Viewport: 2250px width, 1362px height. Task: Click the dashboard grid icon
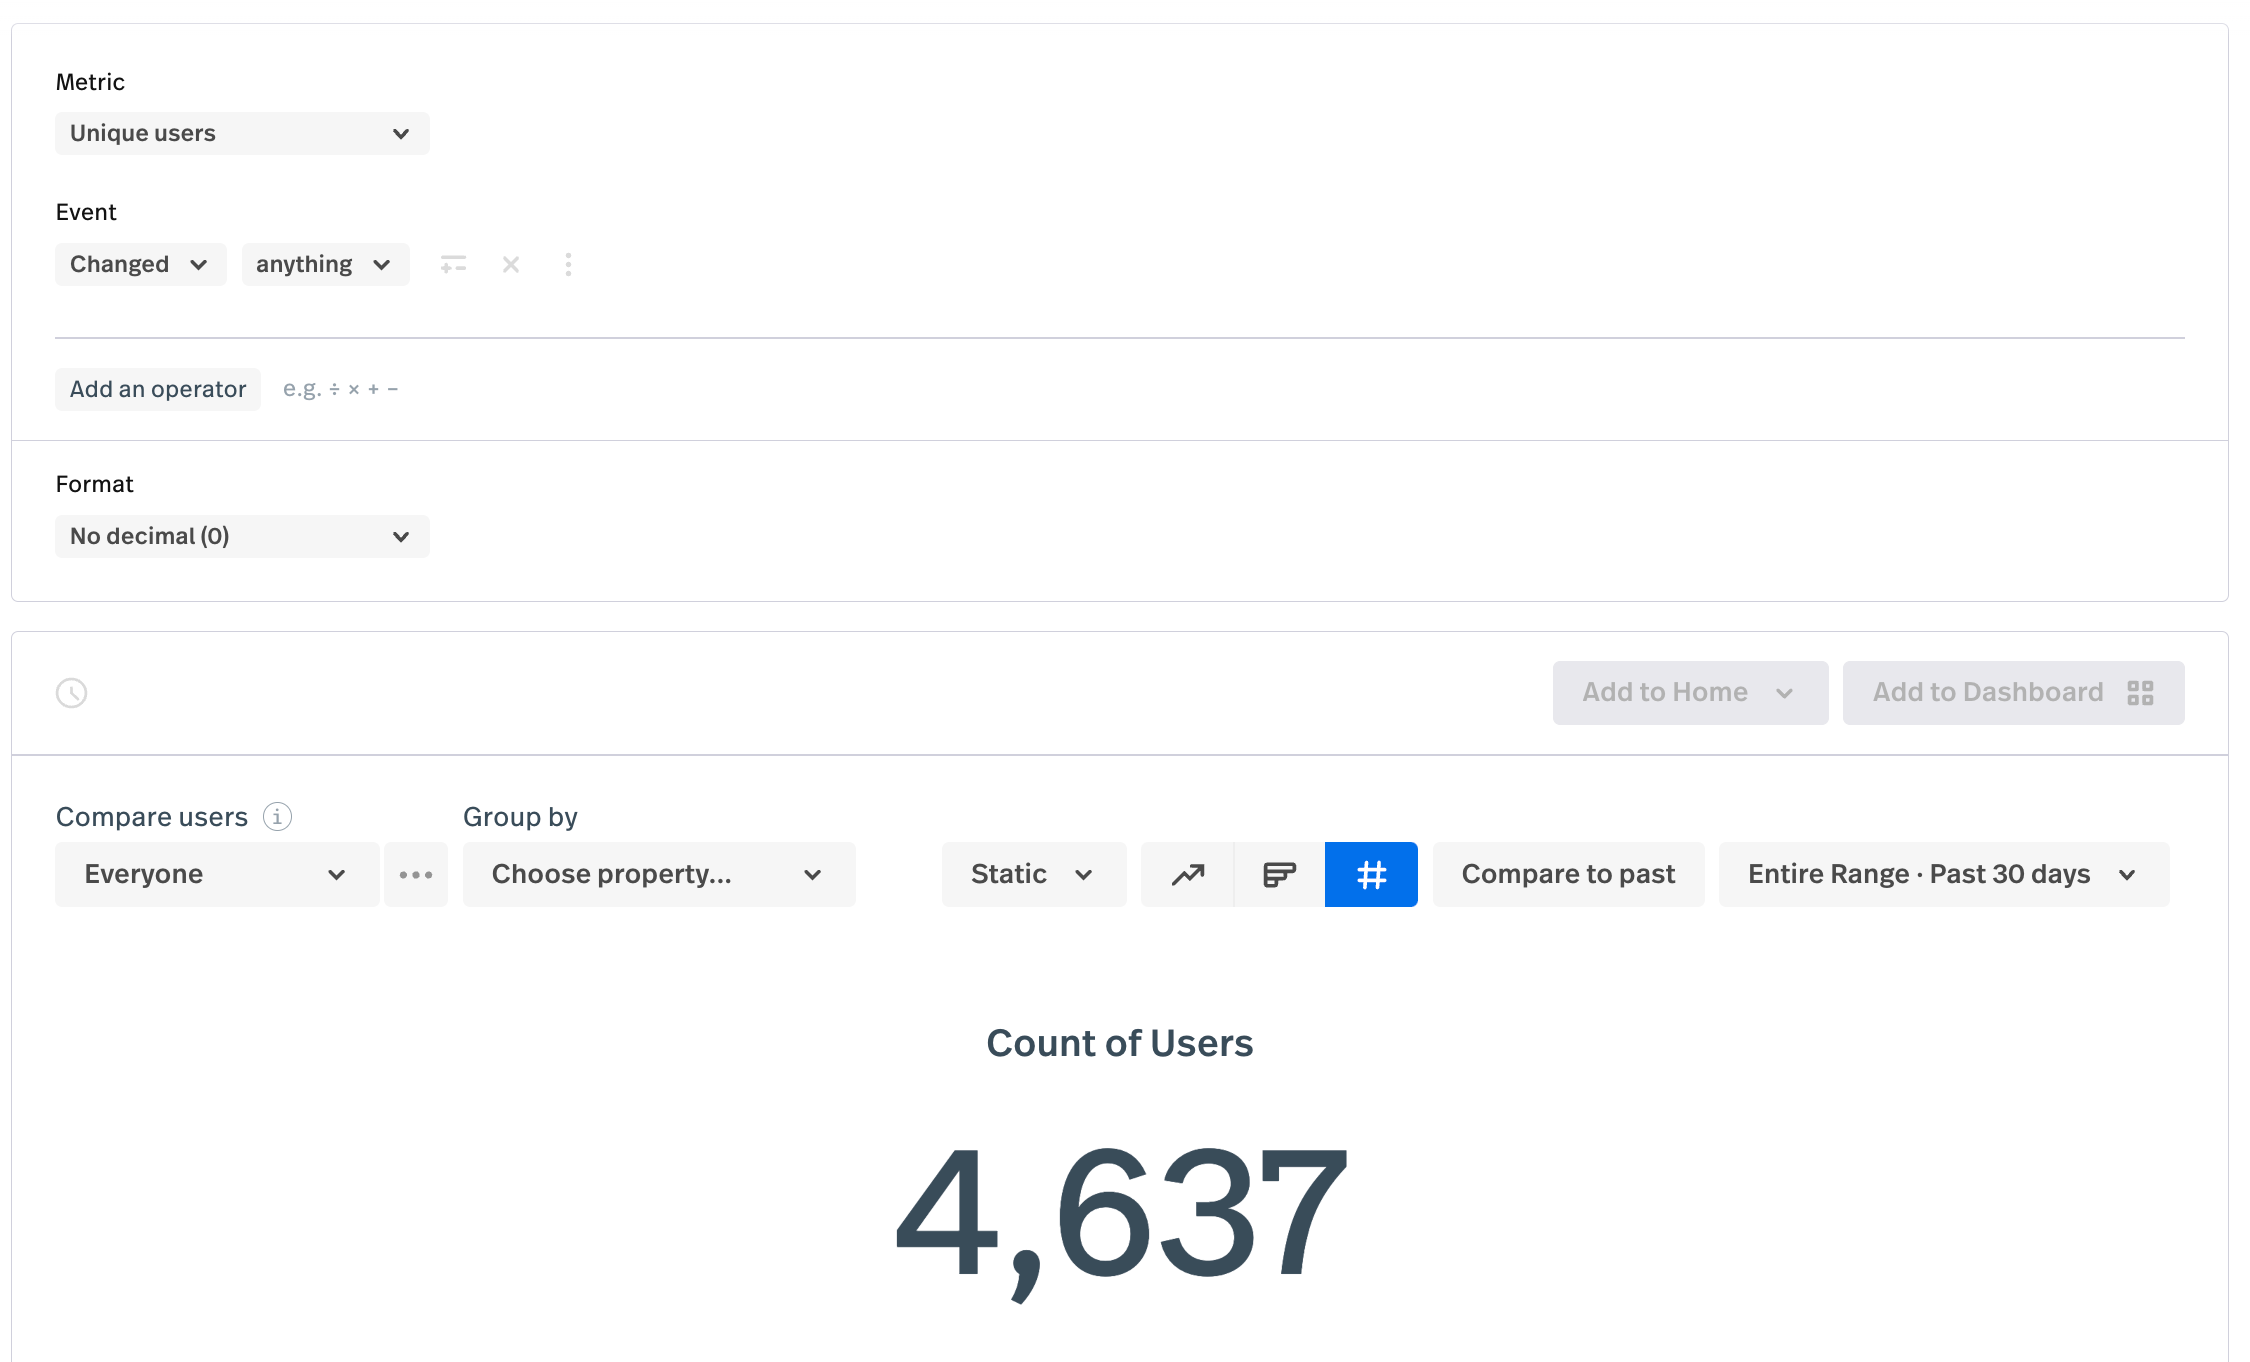tap(2140, 692)
